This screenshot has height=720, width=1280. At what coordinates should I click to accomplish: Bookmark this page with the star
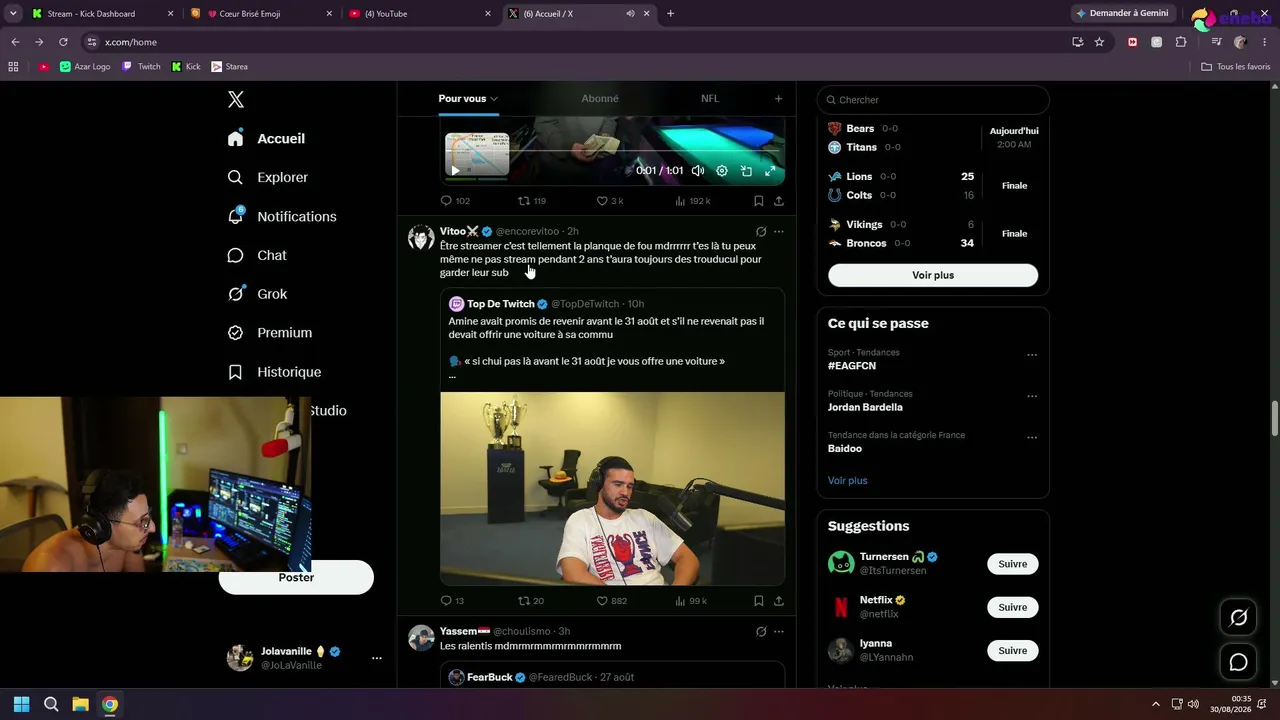(x=1099, y=42)
